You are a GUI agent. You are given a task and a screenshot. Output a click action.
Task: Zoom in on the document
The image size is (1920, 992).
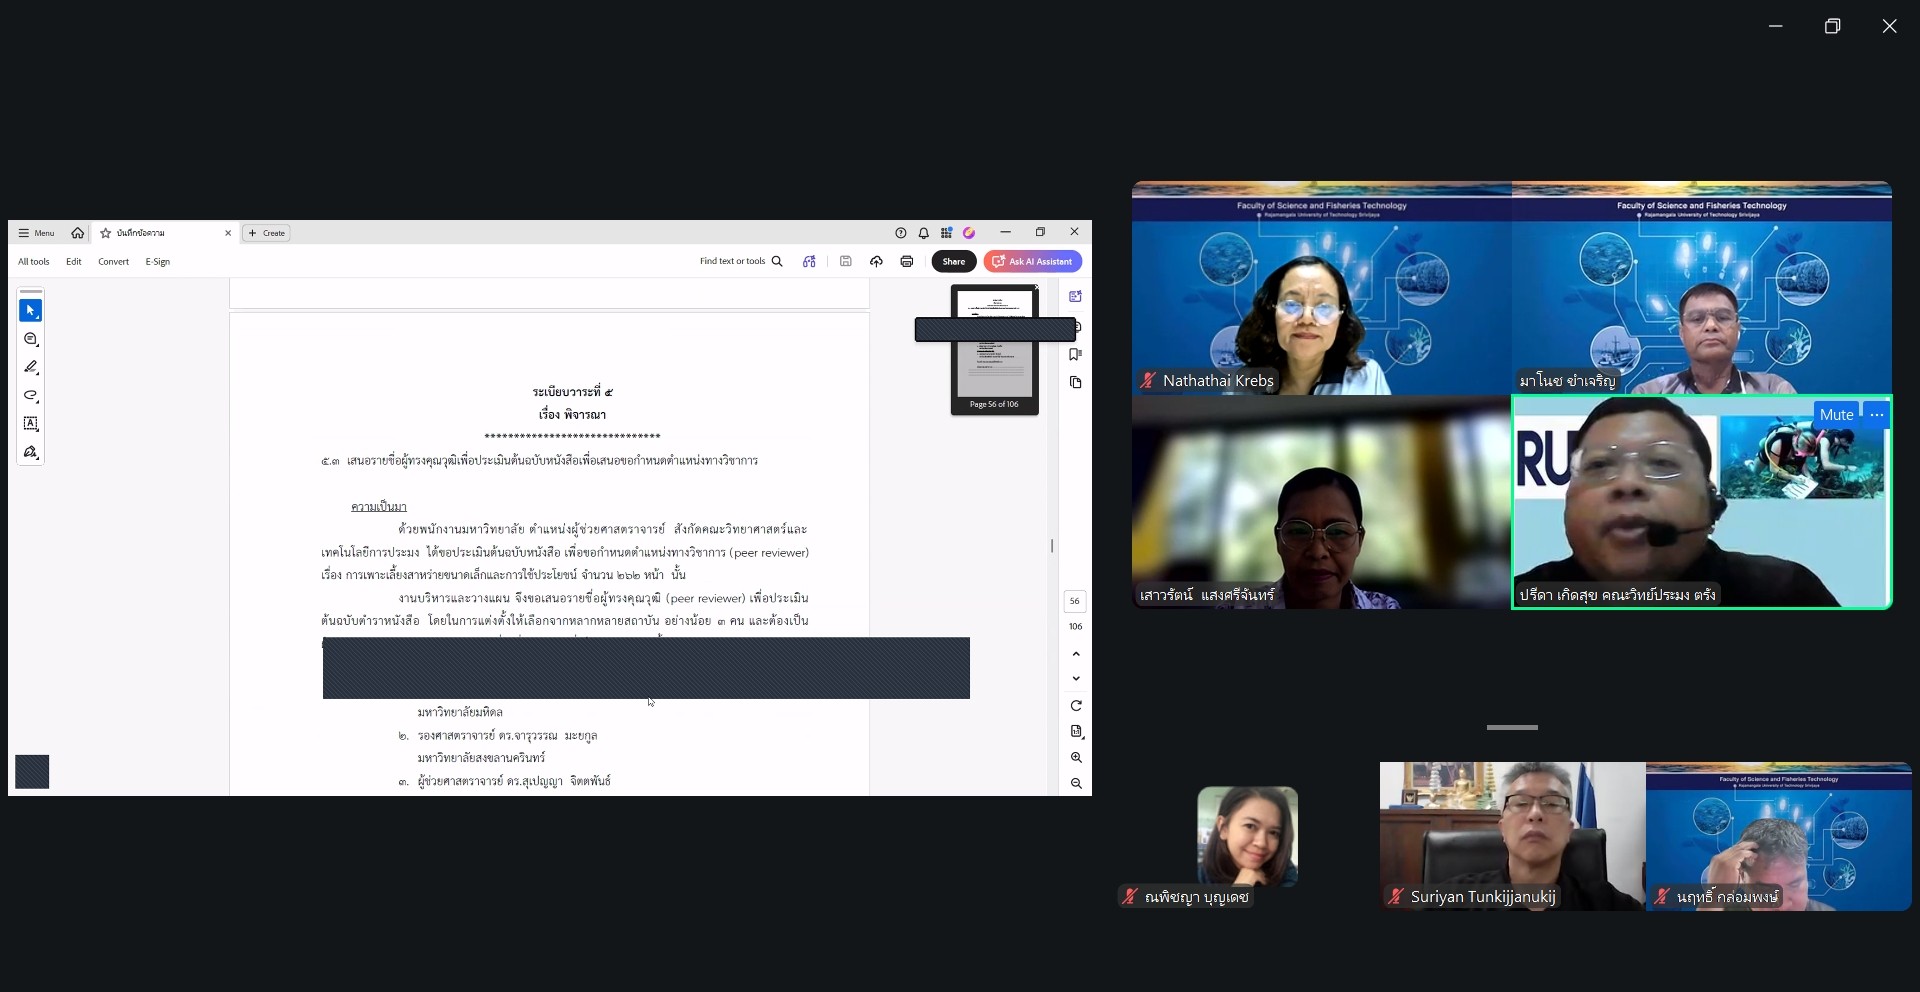pyautogui.click(x=1076, y=758)
